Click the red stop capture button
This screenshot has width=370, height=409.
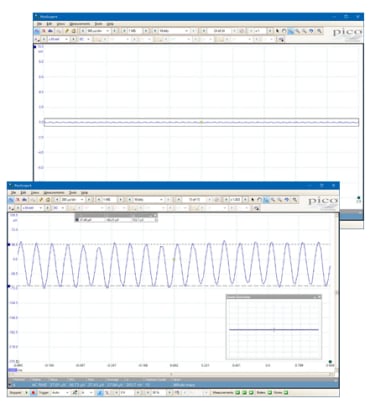pyautogui.click(x=33, y=393)
